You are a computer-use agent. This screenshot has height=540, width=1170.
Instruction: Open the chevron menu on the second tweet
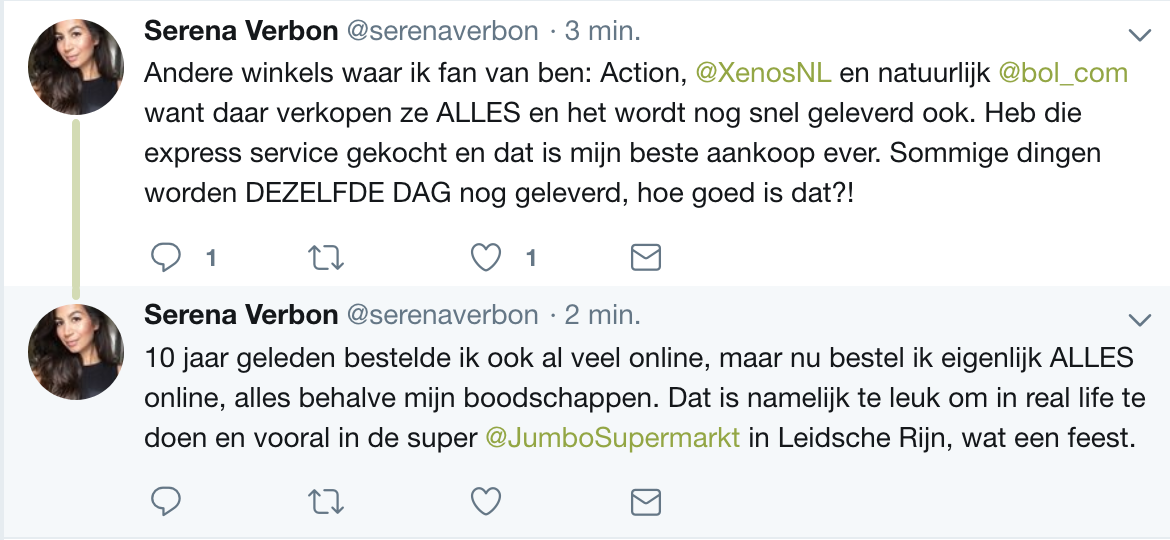point(1139,320)
